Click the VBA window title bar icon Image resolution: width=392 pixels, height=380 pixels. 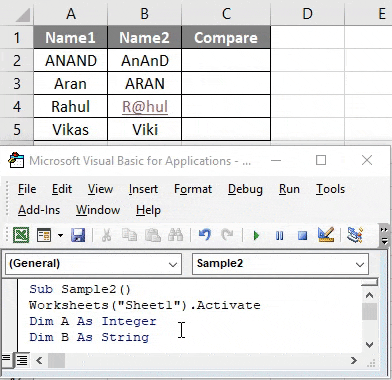click(16, 160)
